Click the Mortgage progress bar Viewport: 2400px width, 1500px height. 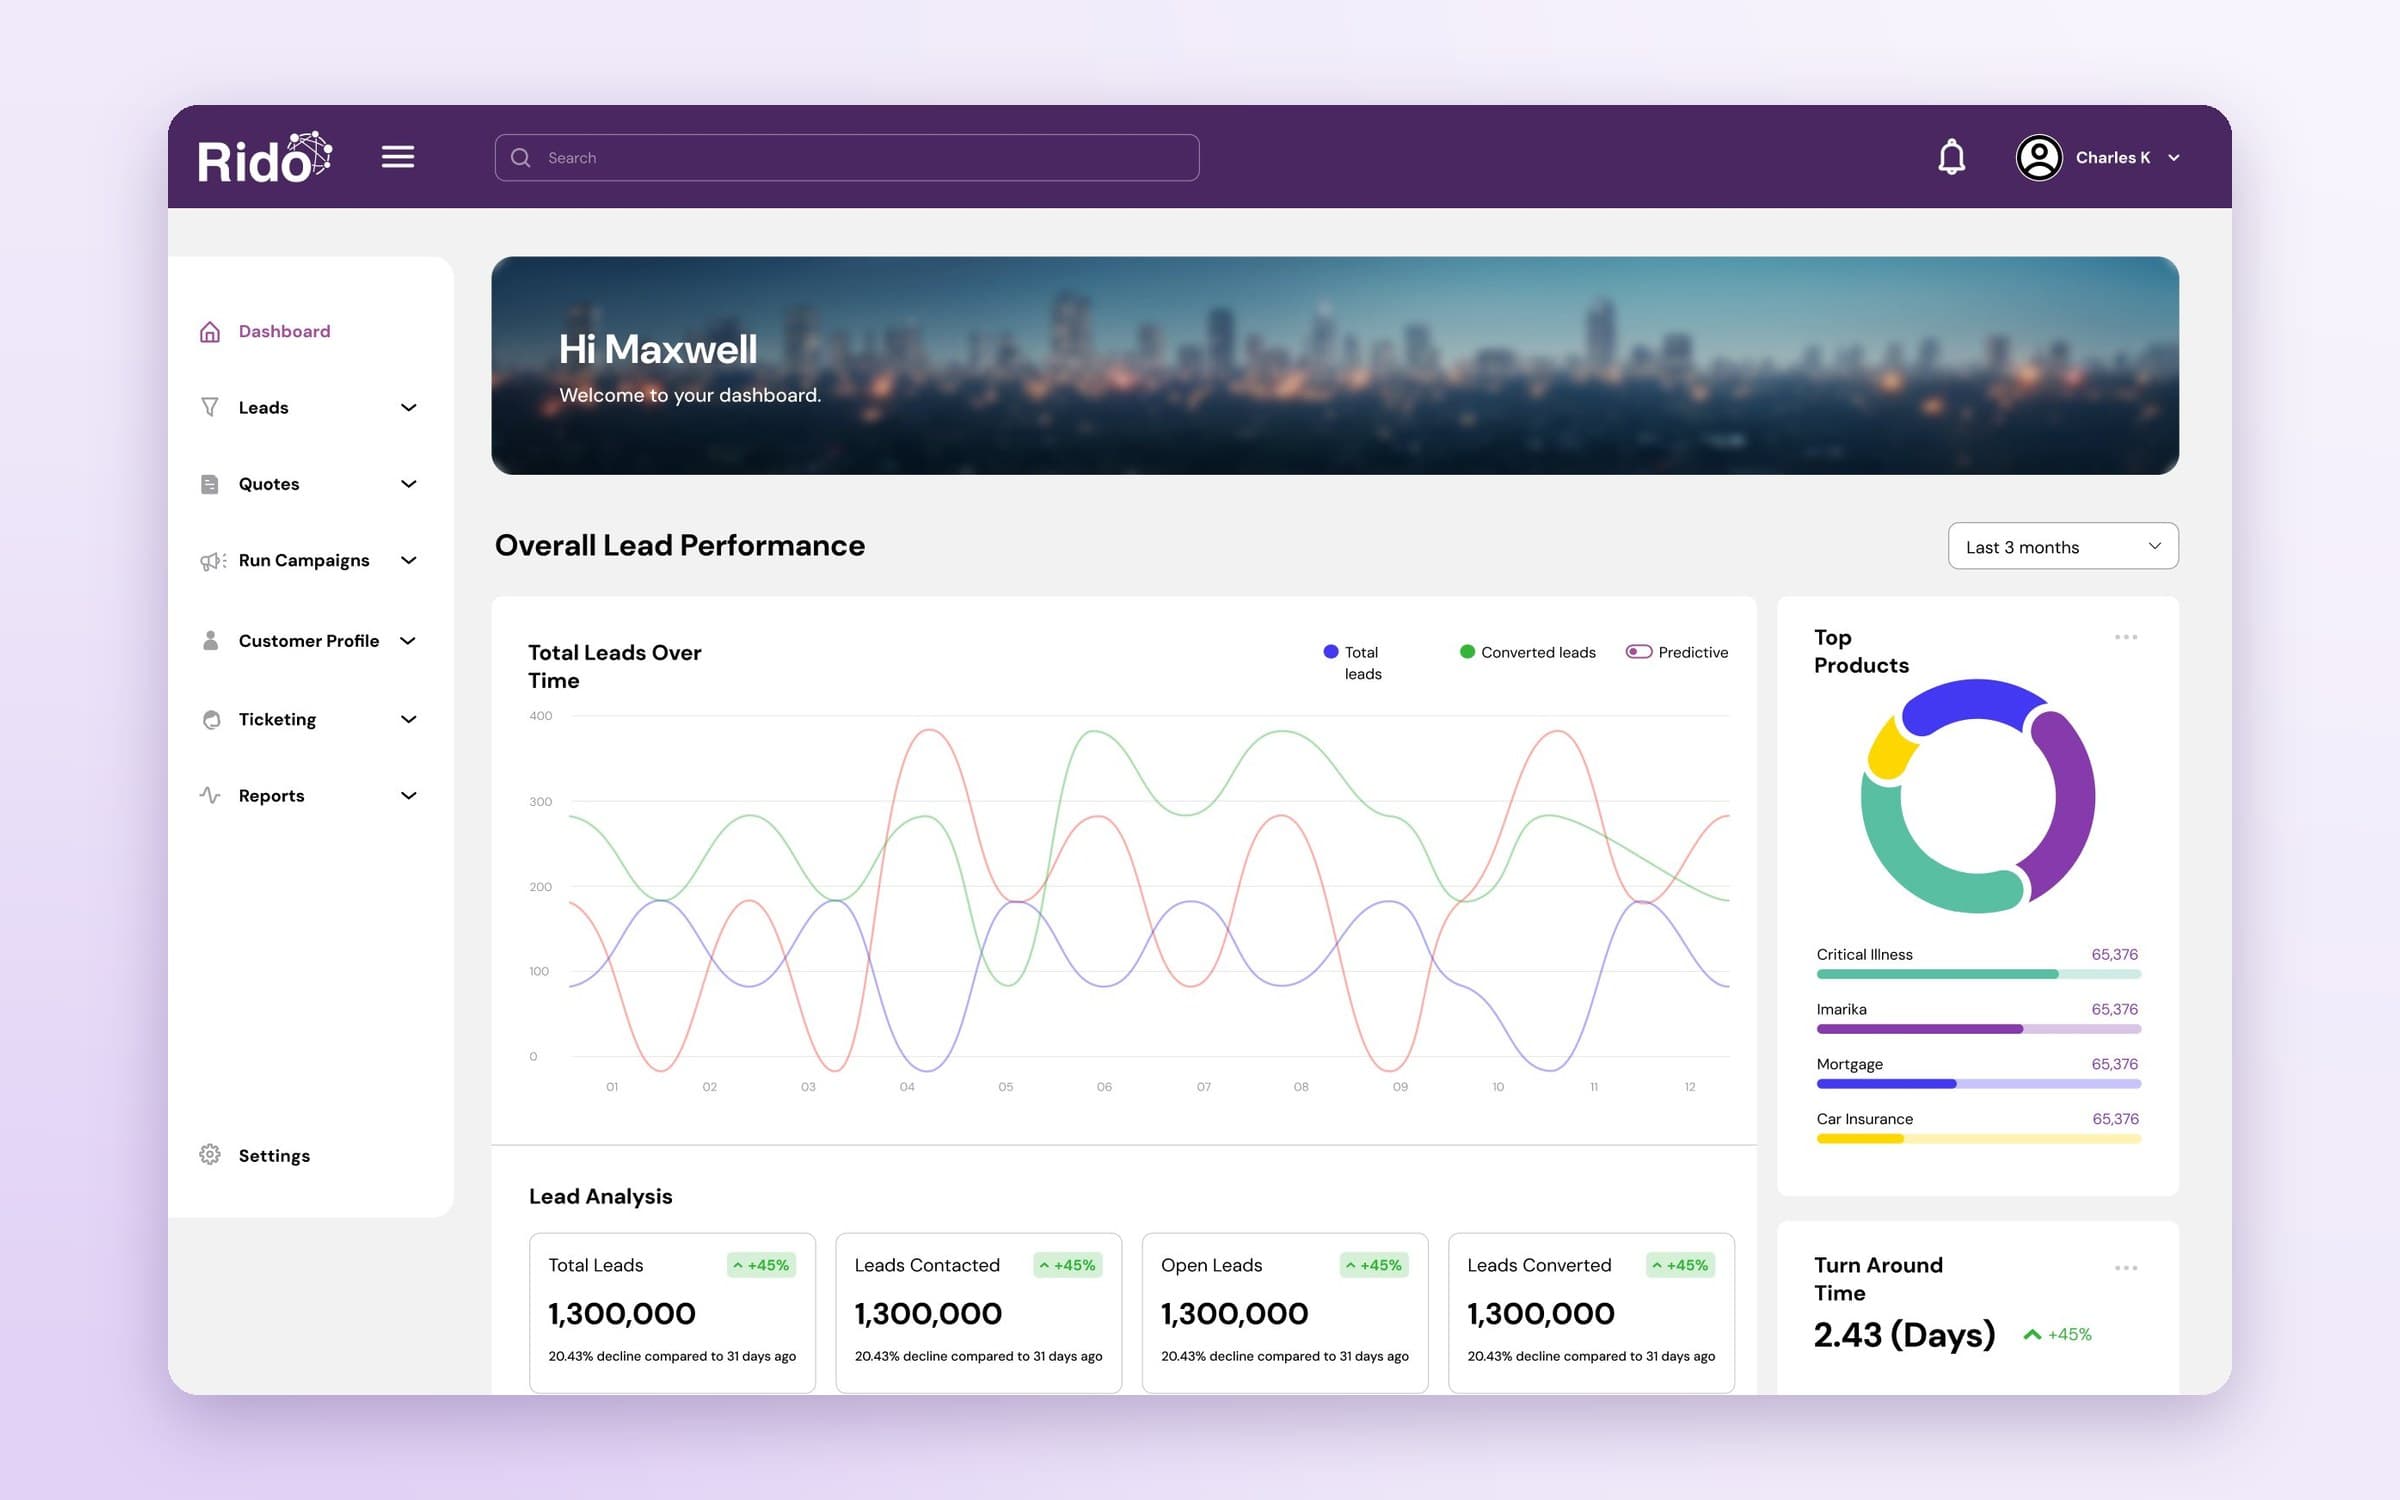pyautogui.click(x=1978, y=1084)
